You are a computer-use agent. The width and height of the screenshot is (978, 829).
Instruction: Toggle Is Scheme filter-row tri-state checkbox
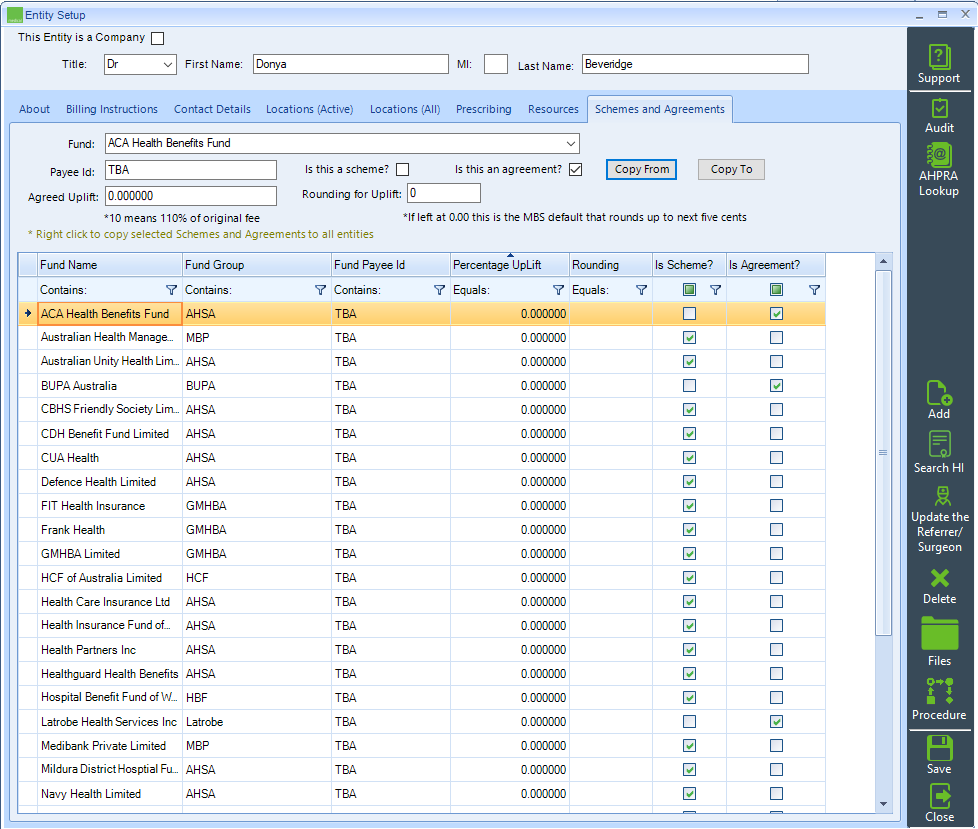click(x=689, y=289)
